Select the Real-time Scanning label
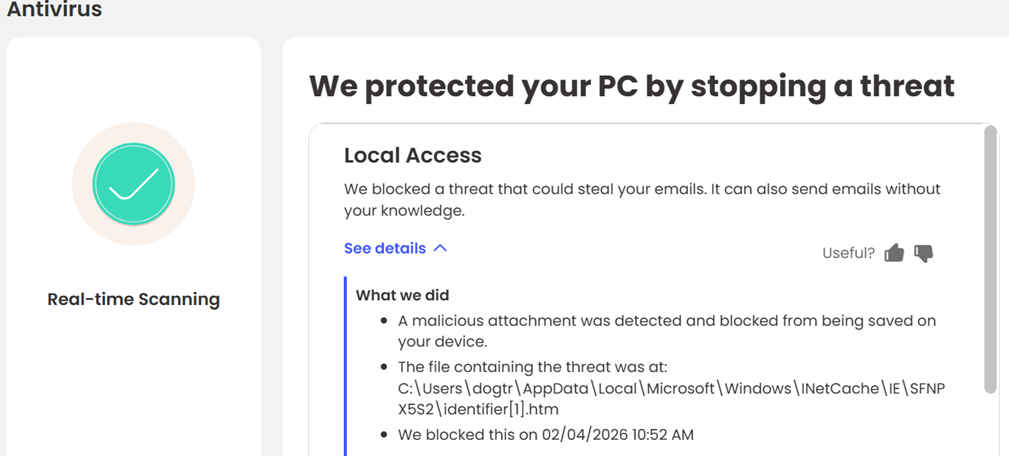Viewport: 1009px width, 456px height. pyautogui.click(x=134, y=299)
